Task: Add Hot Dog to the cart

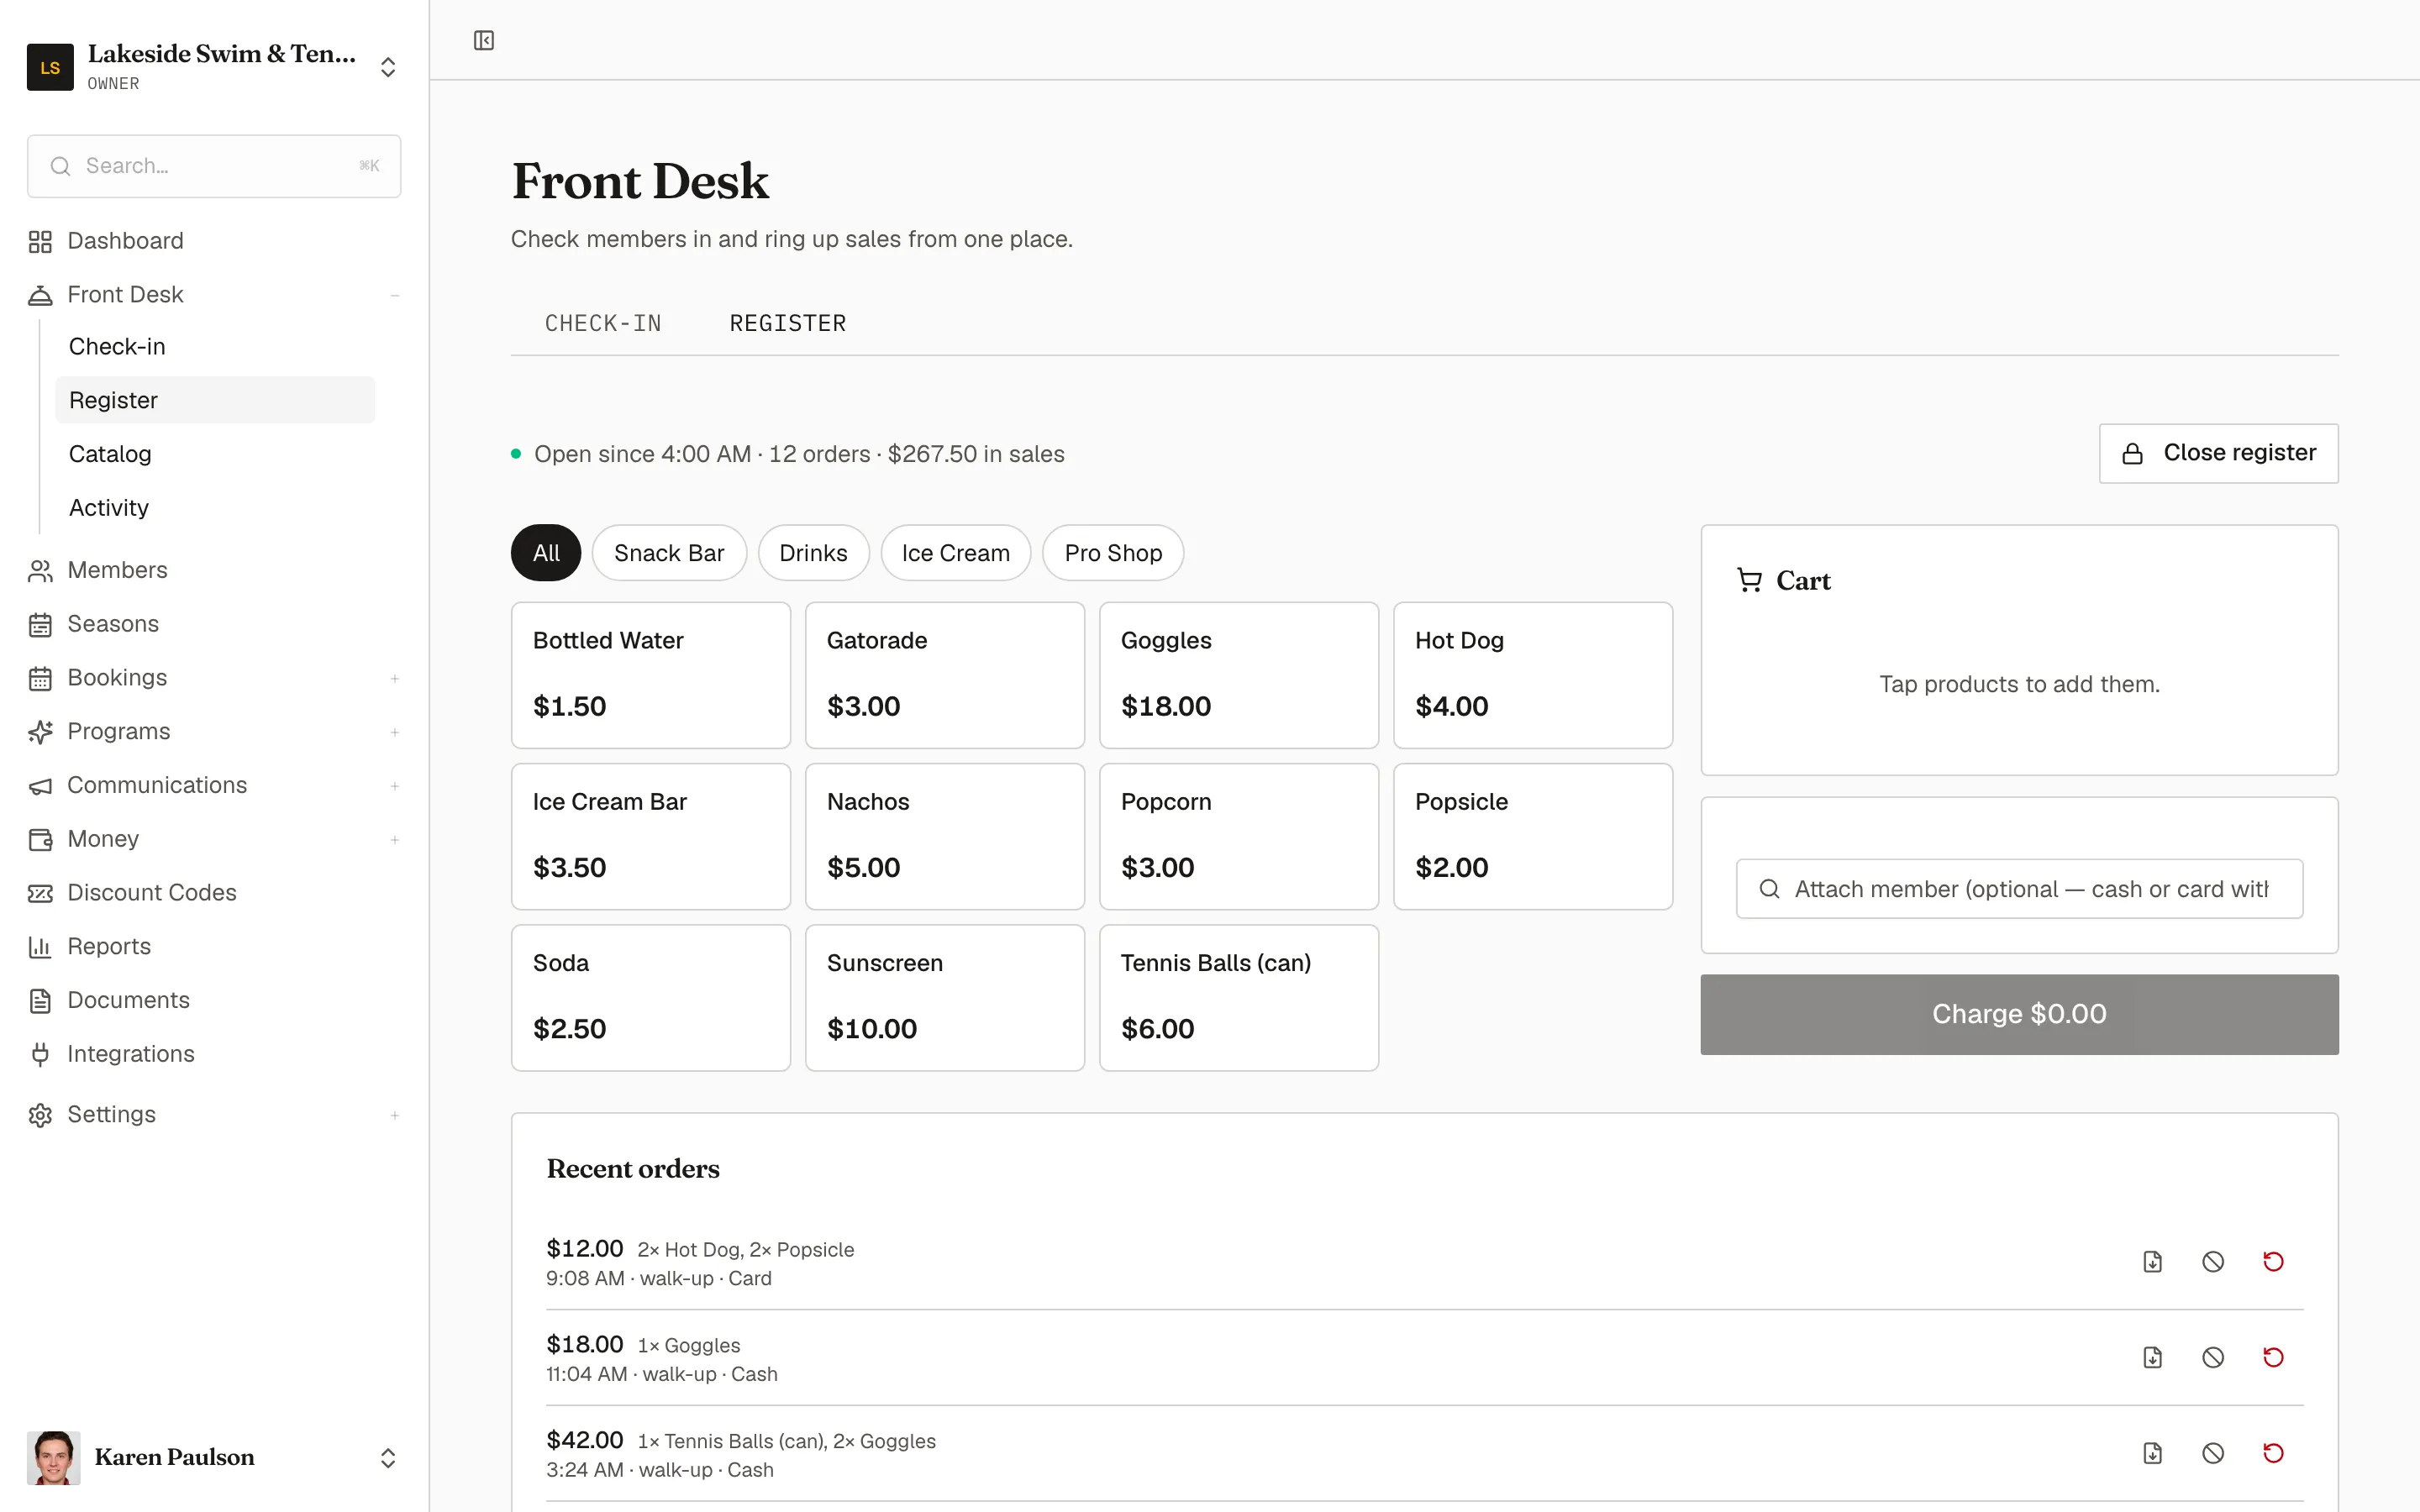Action: pyautogui.click(x=1533, y=675)
